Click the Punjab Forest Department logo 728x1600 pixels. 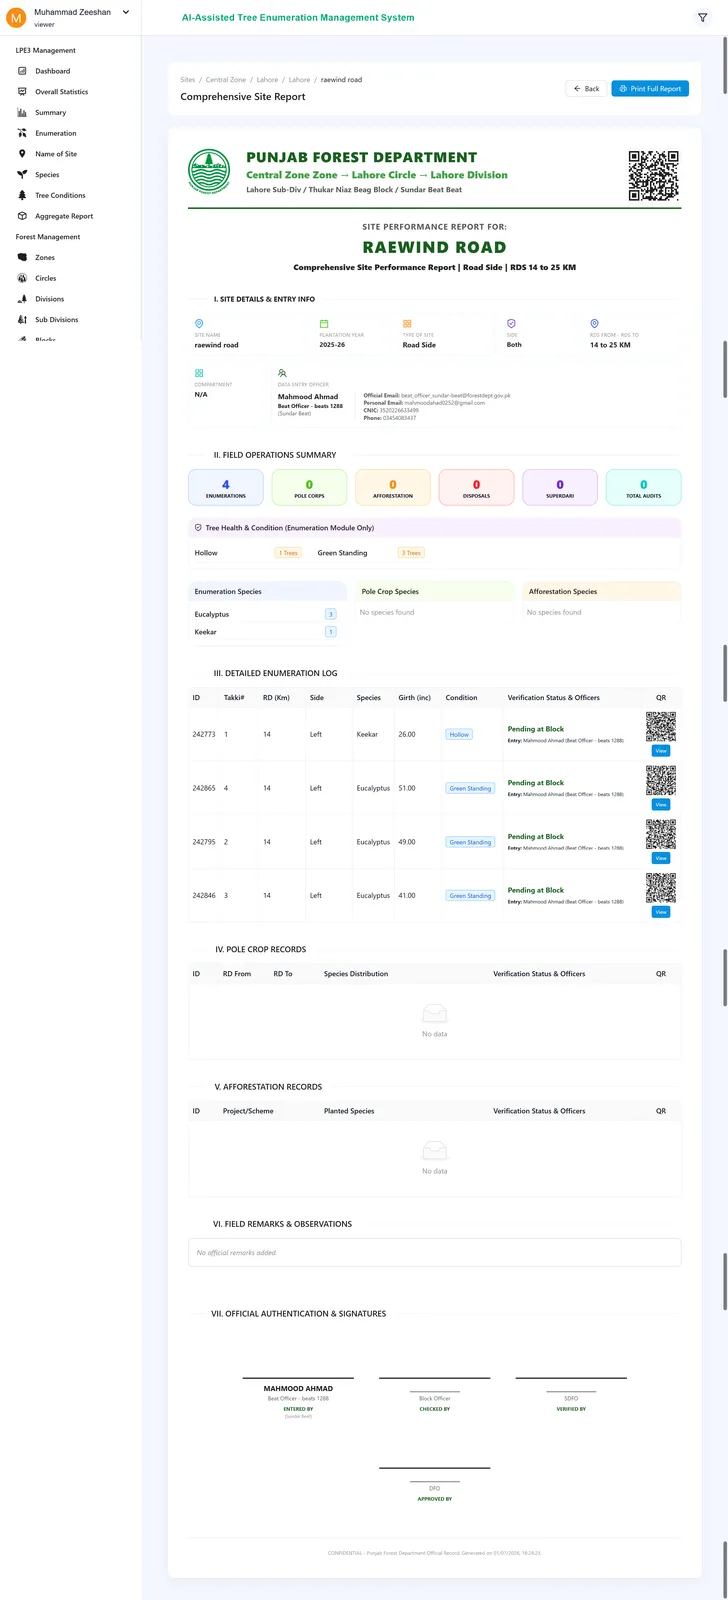tap(209, 171)
